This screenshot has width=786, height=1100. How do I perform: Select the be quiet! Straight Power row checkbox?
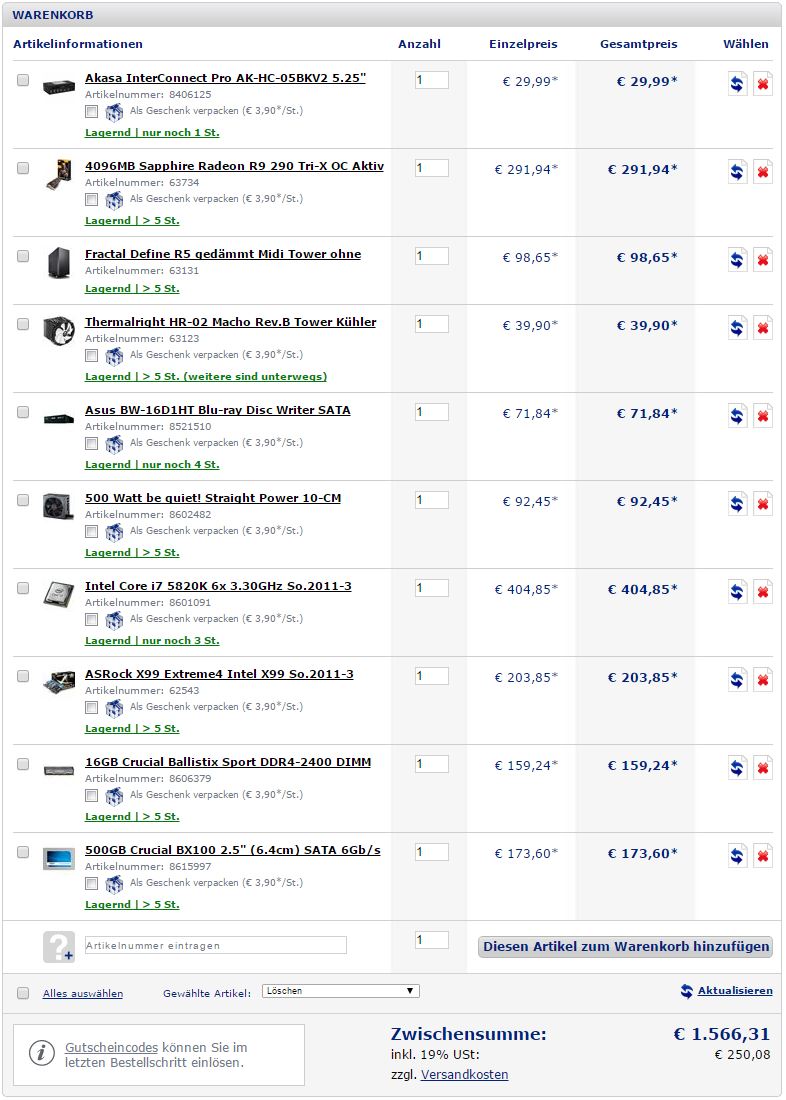click(23, 500)
